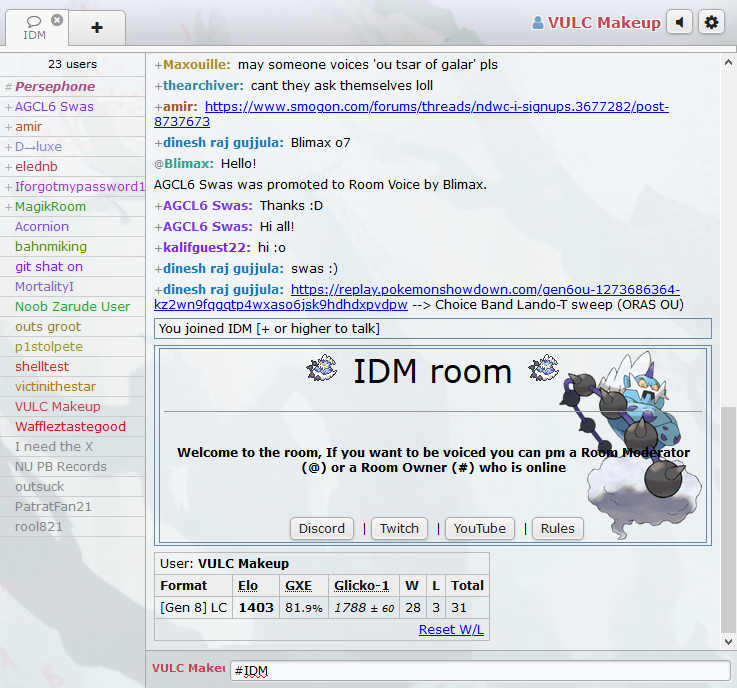Click the chat scrollbar up arrow
Image resolution: width=737 pixels, height=688 pixels.
point(728,62)
